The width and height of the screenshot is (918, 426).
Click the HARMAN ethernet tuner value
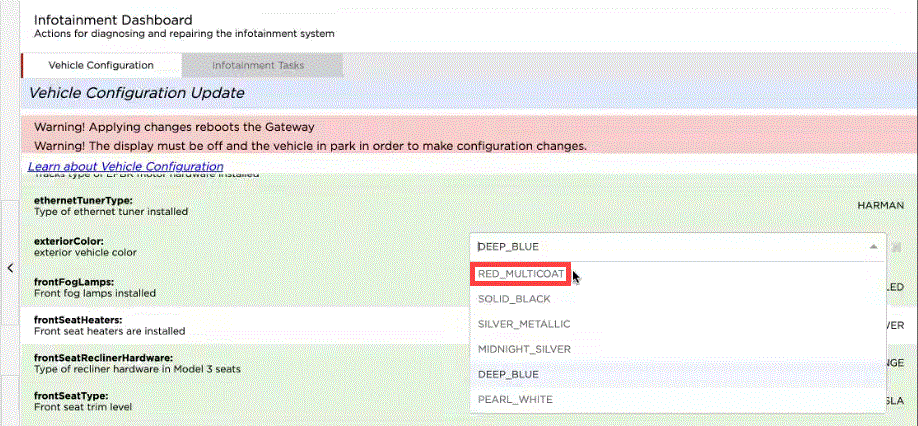point(880,204)
